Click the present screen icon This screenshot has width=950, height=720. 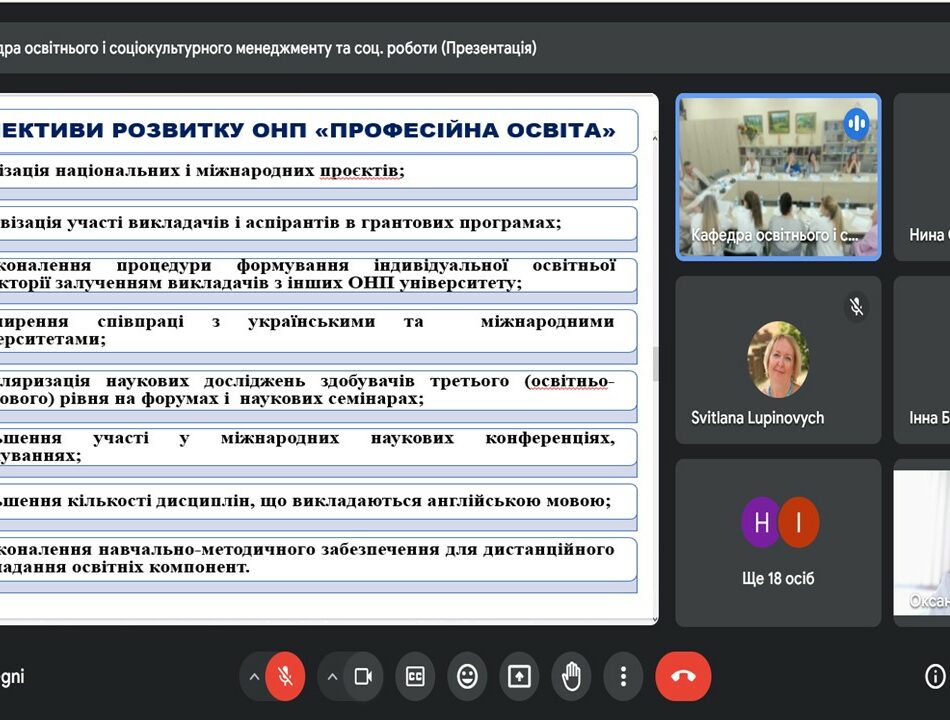coord(519,677)
